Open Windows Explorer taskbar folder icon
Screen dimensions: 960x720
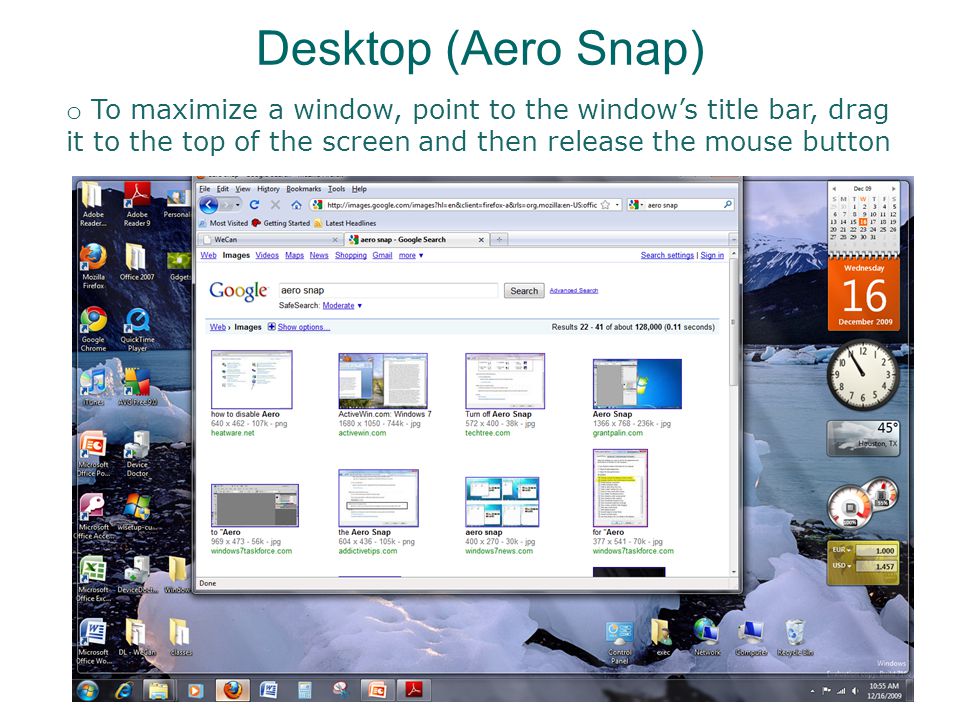(x=159, y=691)
